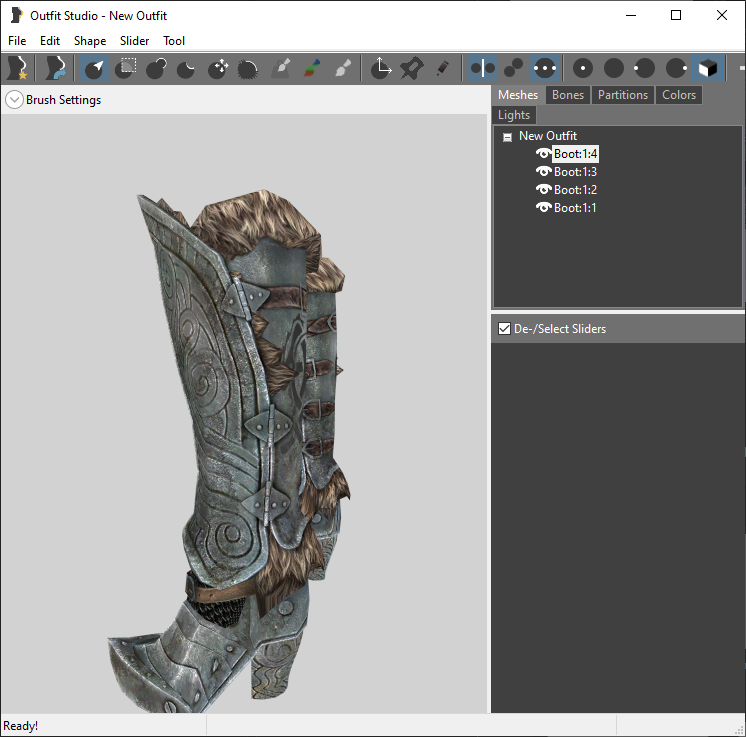Select the spiky Smooth brush
The width and height of the screenshot is (746, 737).
coord(248,68)
